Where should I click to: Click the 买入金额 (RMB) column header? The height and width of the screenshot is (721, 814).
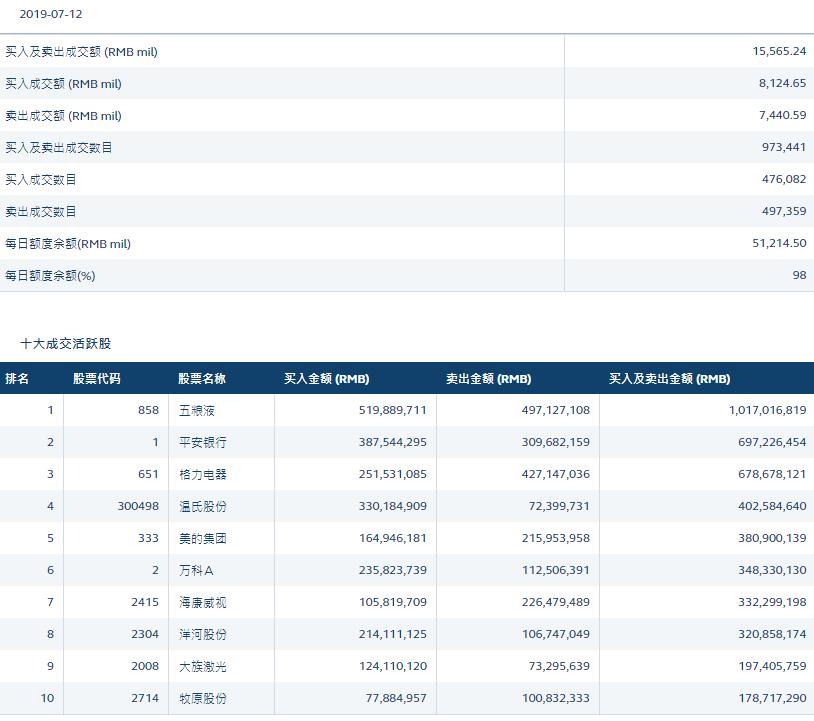click(x=327, y=379)
